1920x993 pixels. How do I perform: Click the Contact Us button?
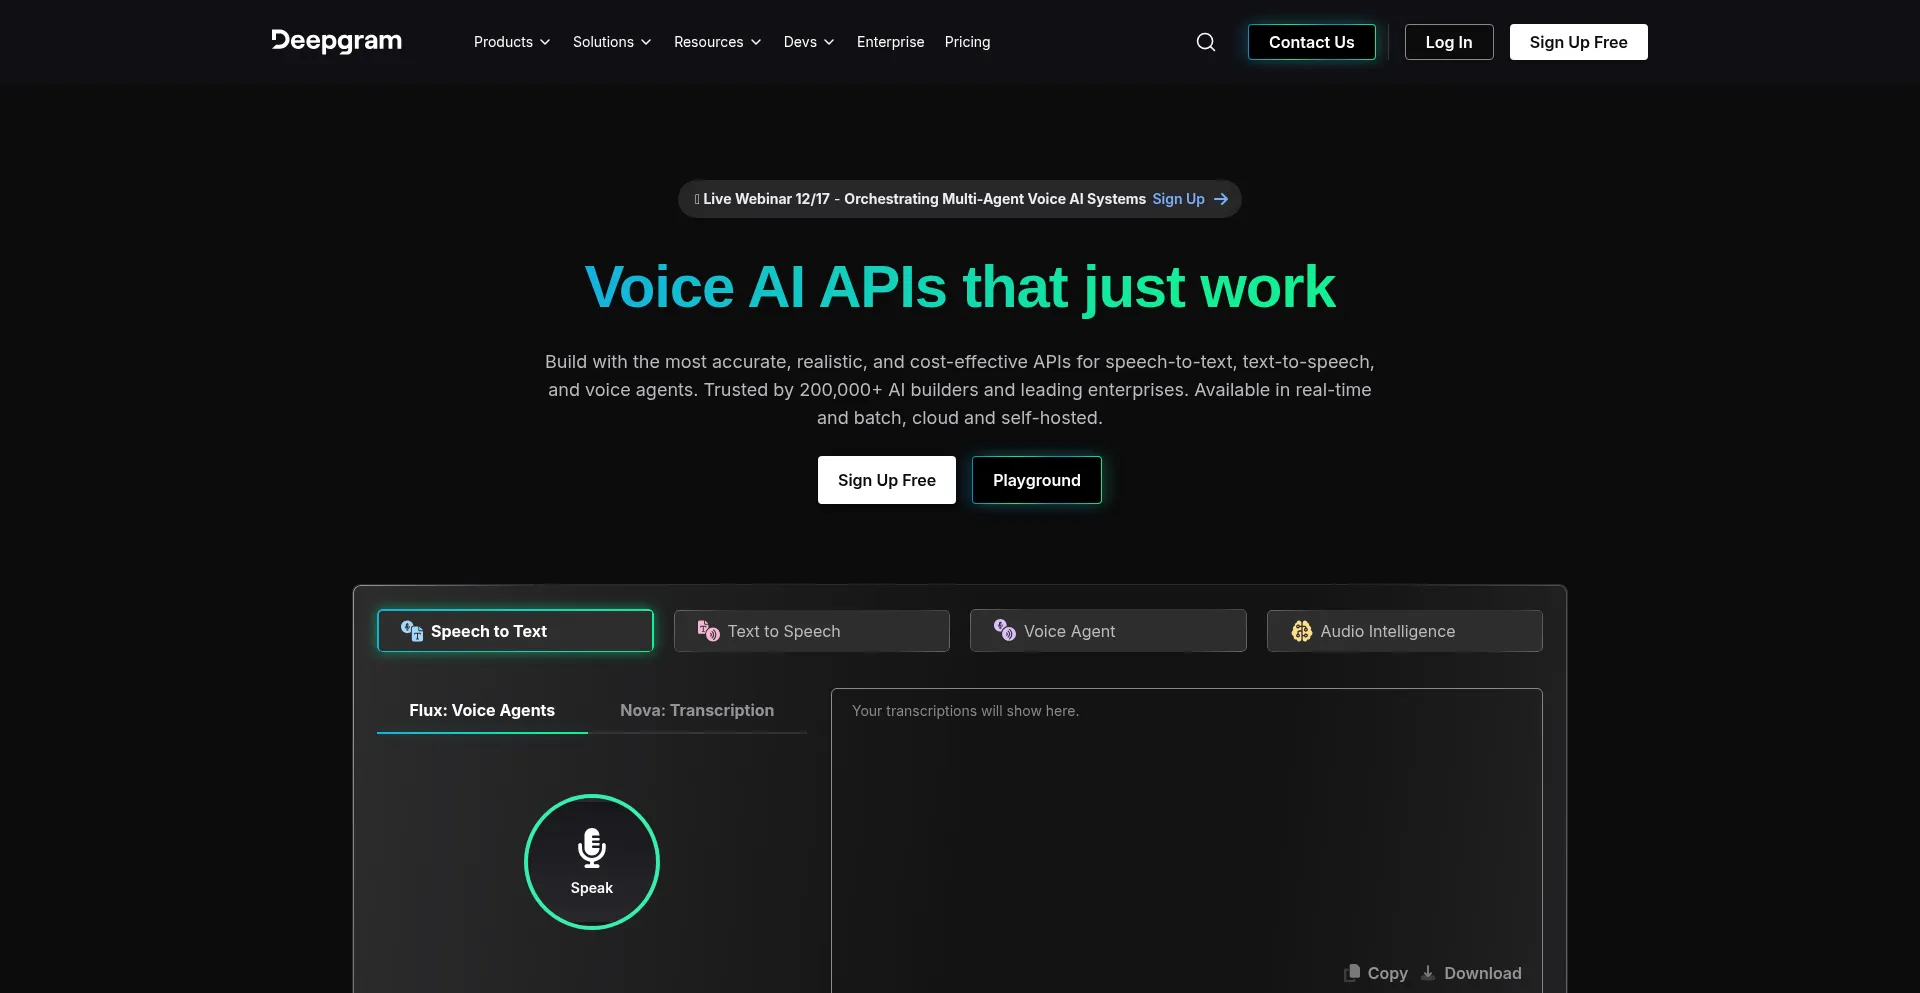pyautogui.click(x=1311, y=42)
